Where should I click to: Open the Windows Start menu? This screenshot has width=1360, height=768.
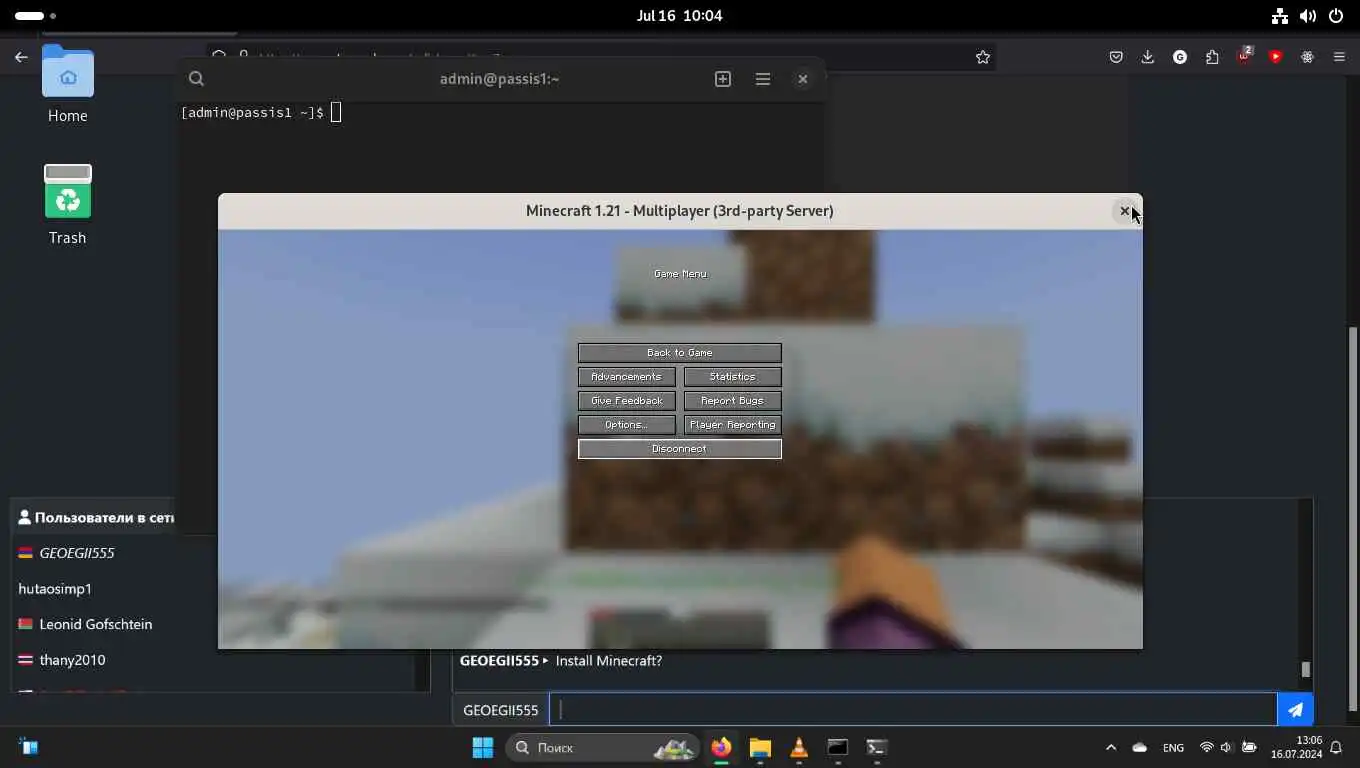(483, 747)
